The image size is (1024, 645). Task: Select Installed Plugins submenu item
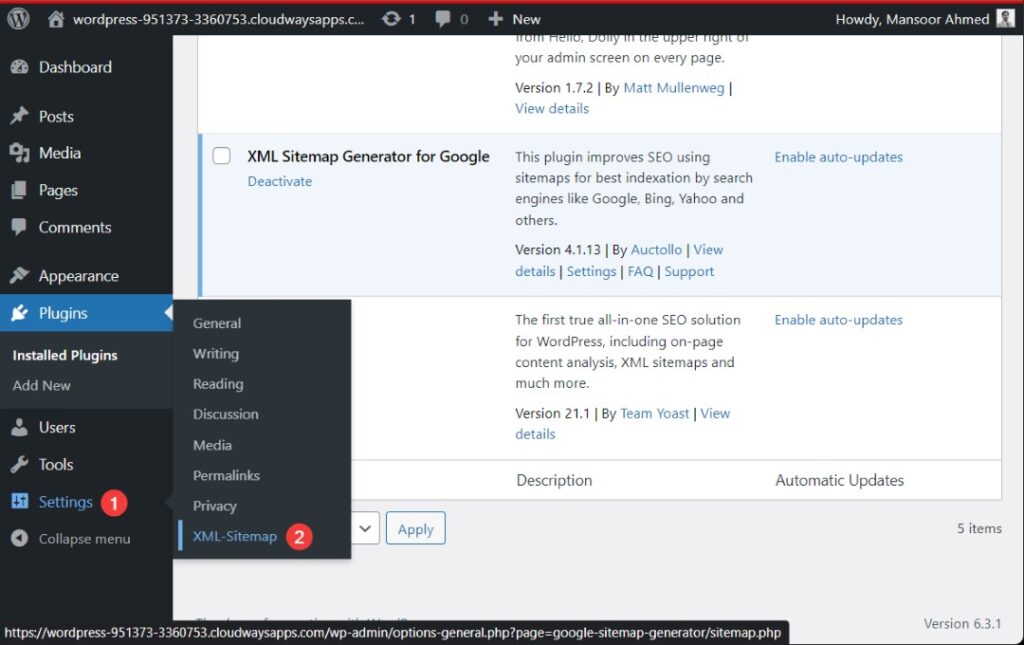(65, 355)
